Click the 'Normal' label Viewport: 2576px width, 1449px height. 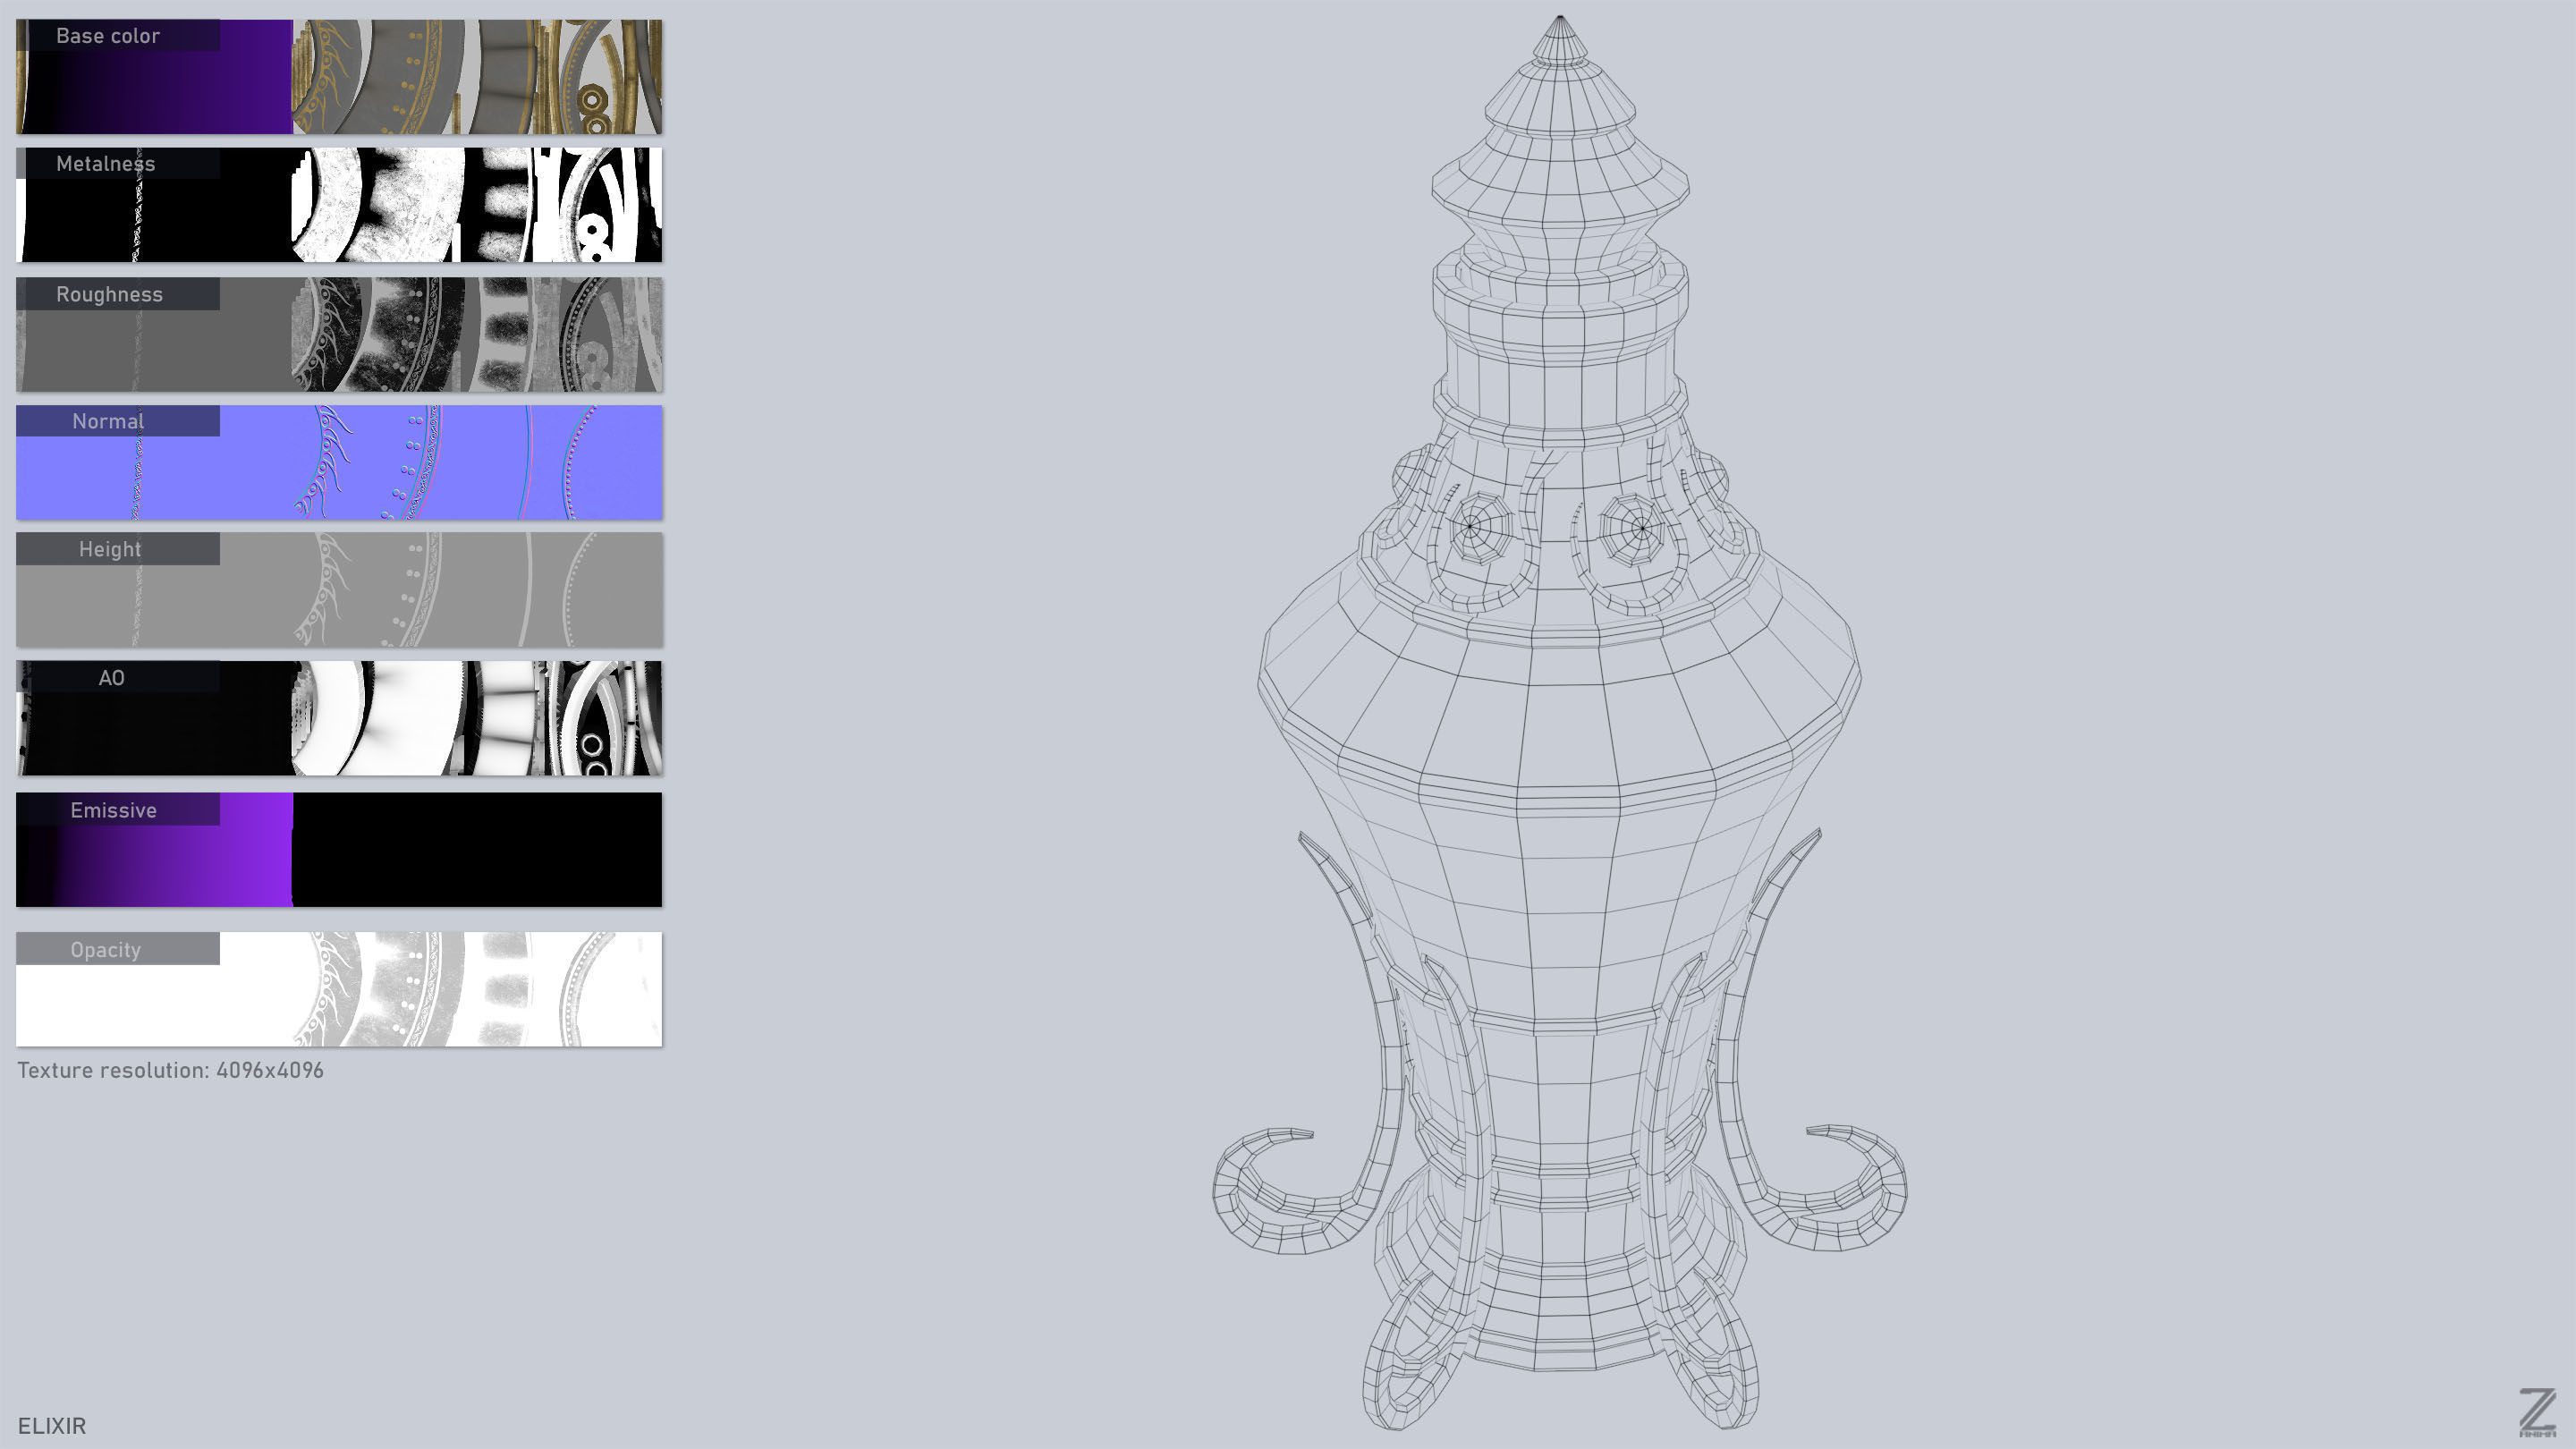[108, 422]
